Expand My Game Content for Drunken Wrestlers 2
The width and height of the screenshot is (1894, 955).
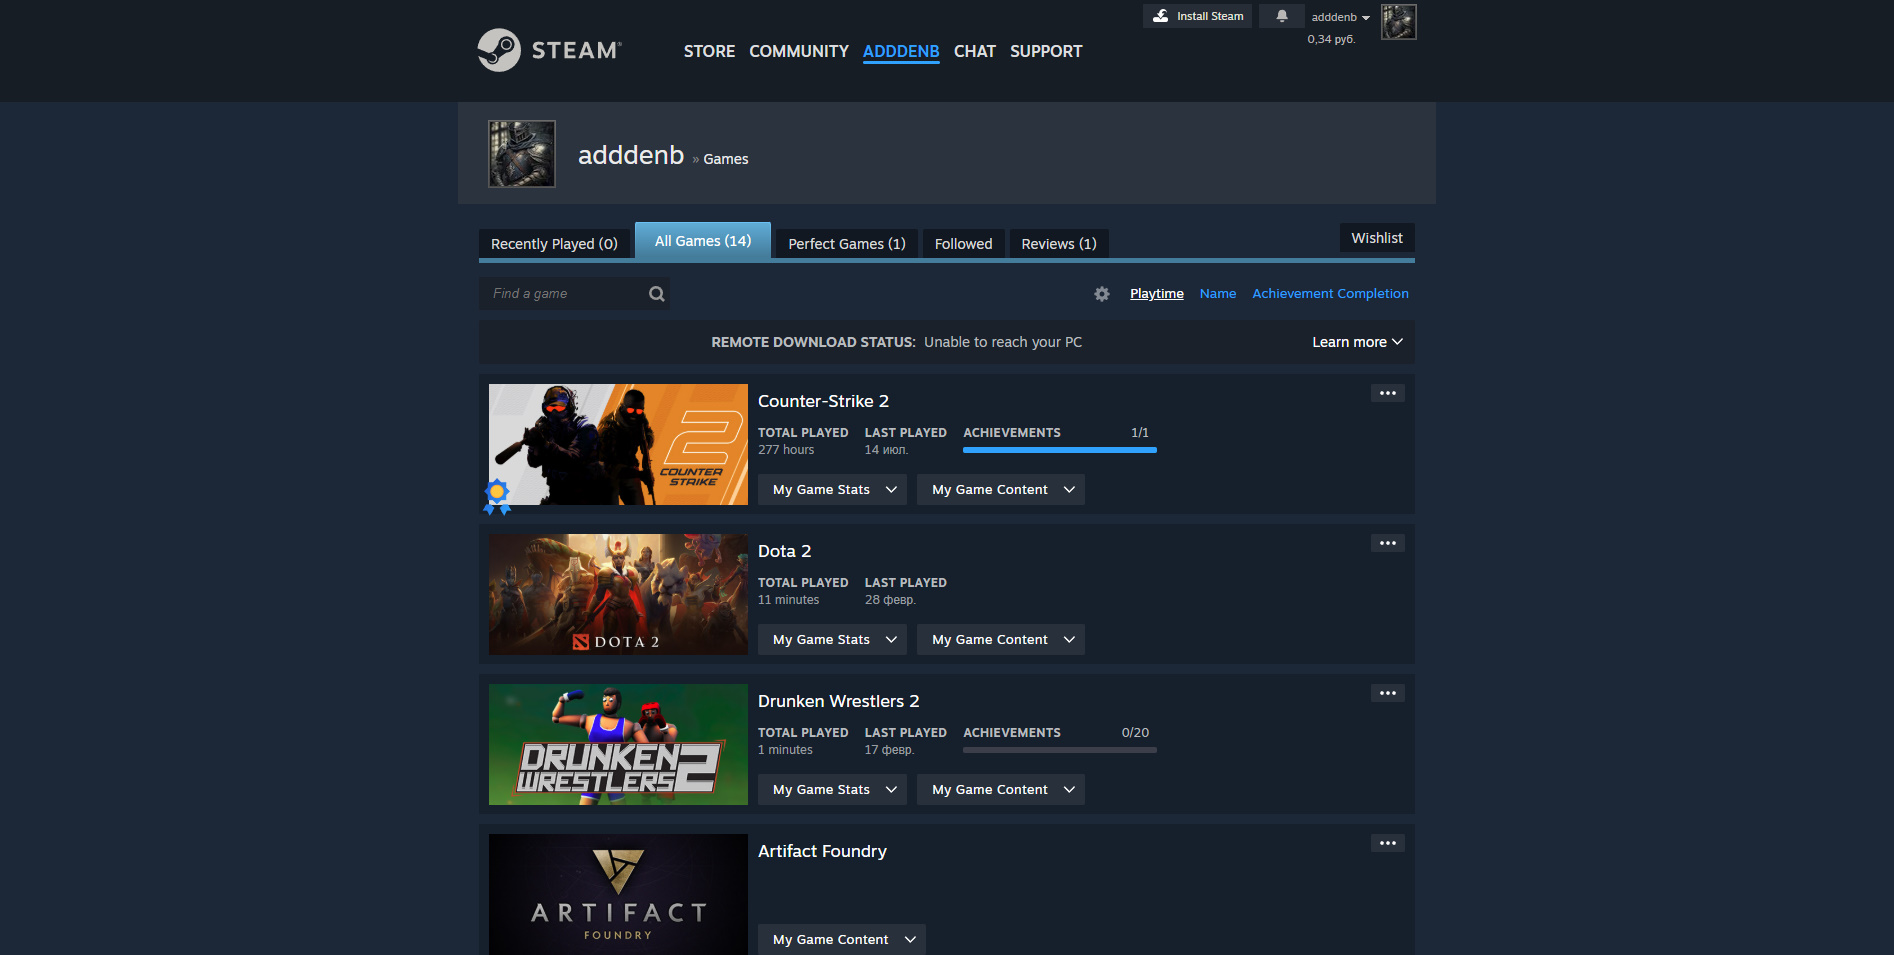[x=1000, y=790]
